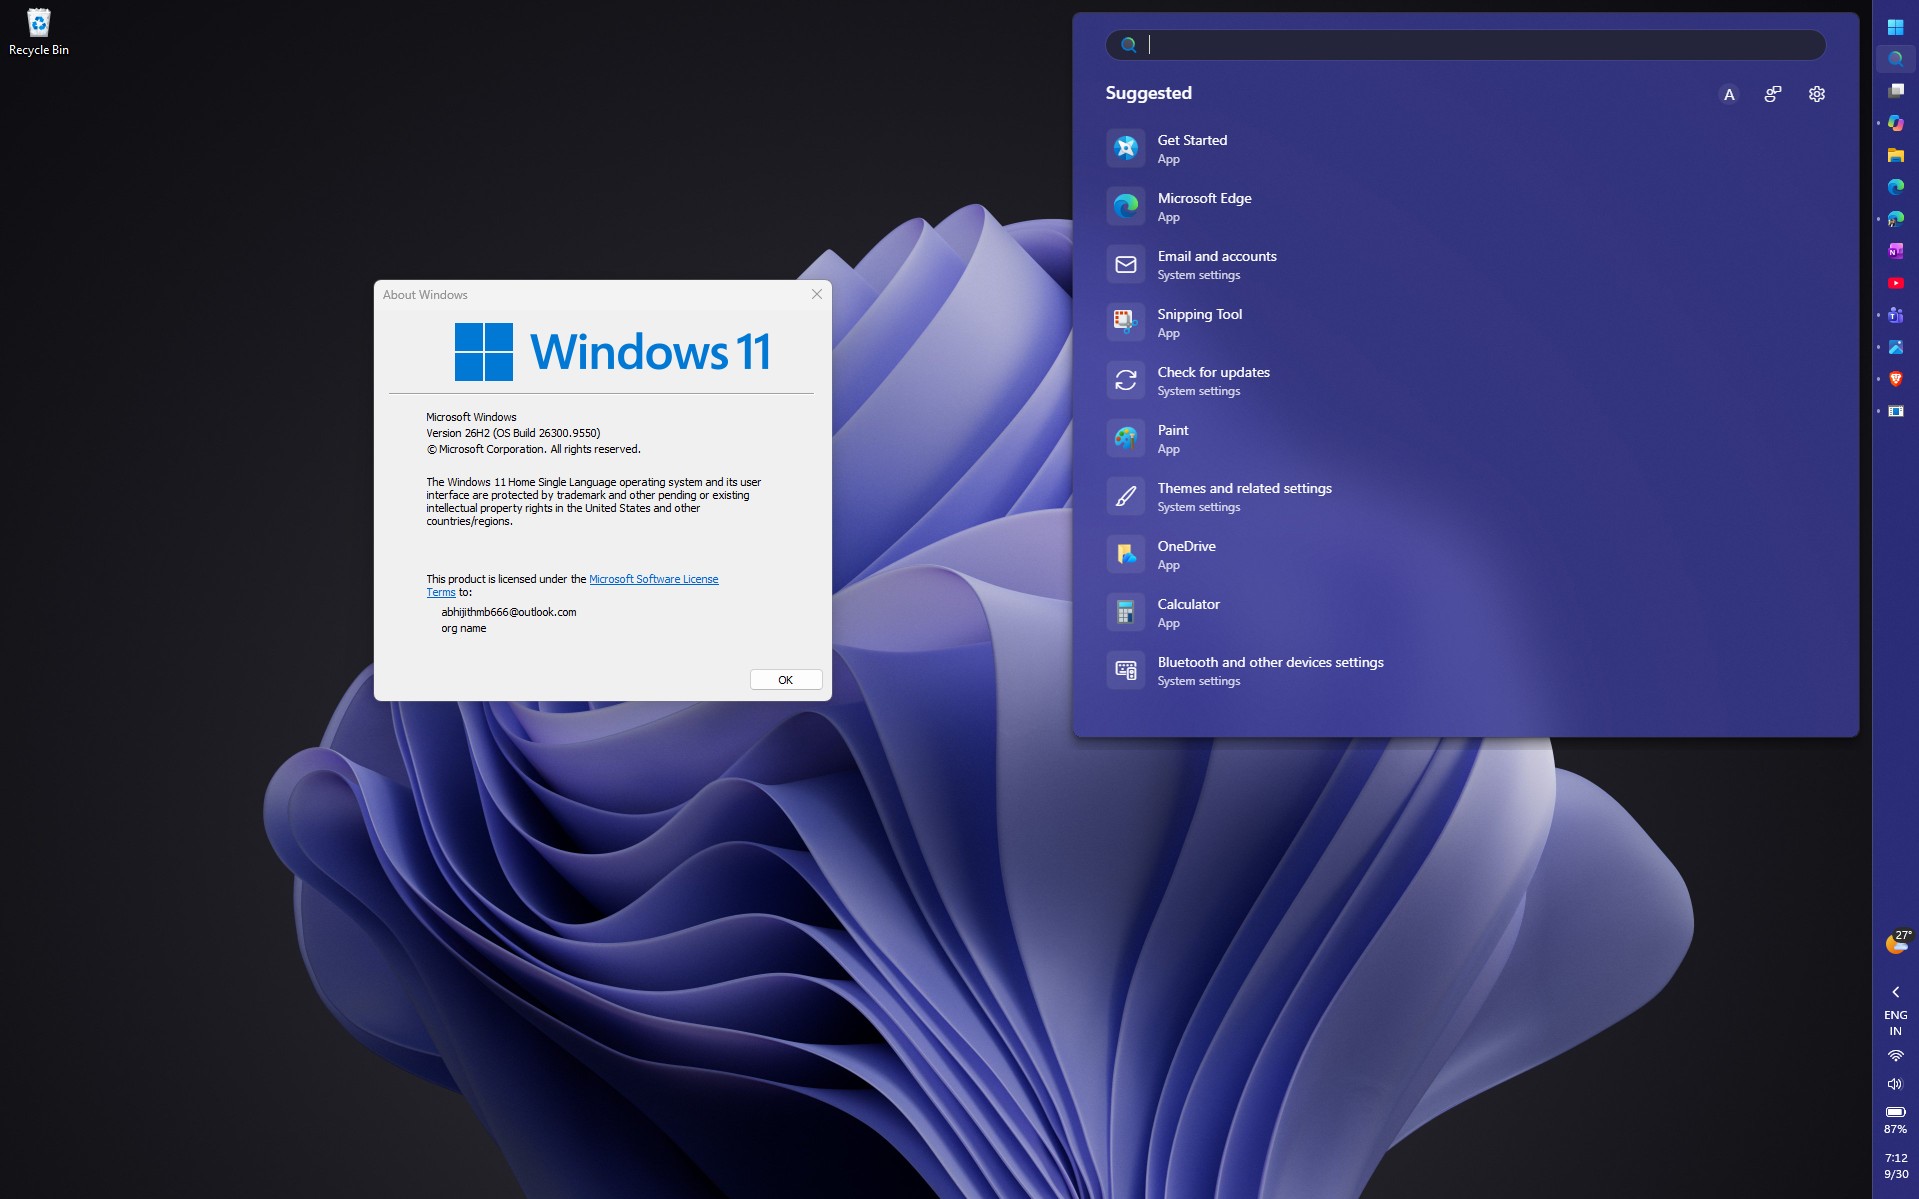Select Microsoft Edge in the Suggested list
This screenshot has height=1199, width=1919.
pos(1465,206)
